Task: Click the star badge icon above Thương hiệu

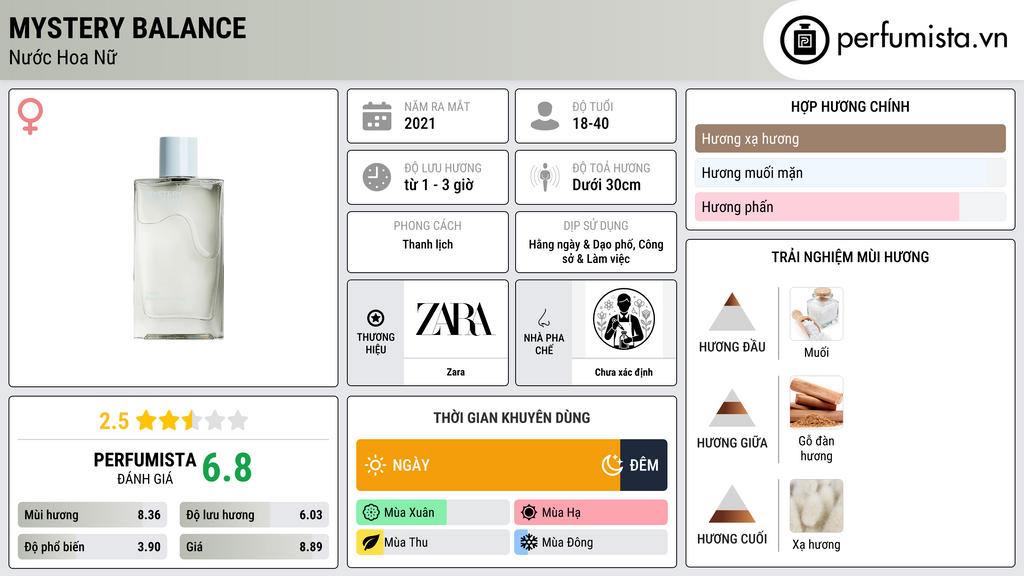Action: (376, 318)
